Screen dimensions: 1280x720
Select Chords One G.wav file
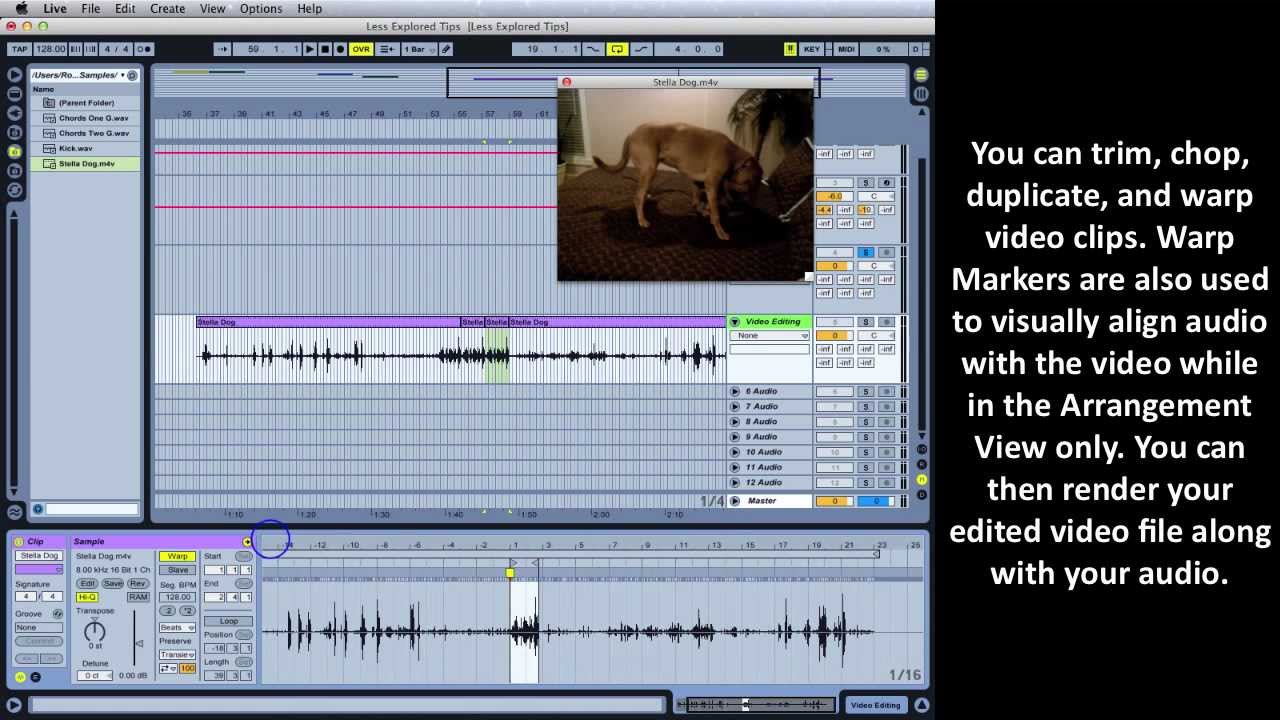pyautogui.click(x=85, y=118)
